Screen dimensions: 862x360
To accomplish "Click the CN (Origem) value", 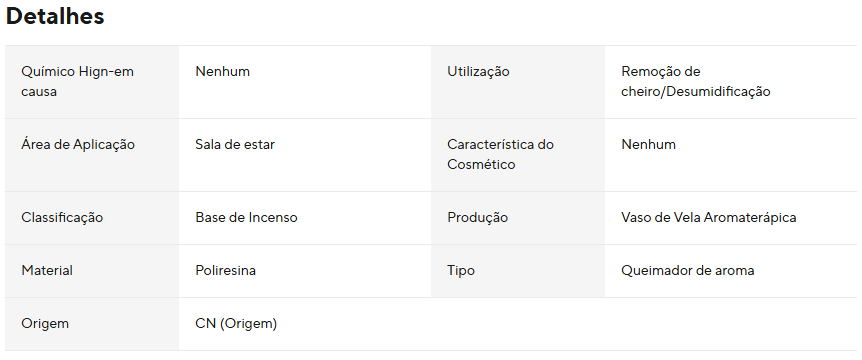I will pyautogui.click(x=236, y=324).
